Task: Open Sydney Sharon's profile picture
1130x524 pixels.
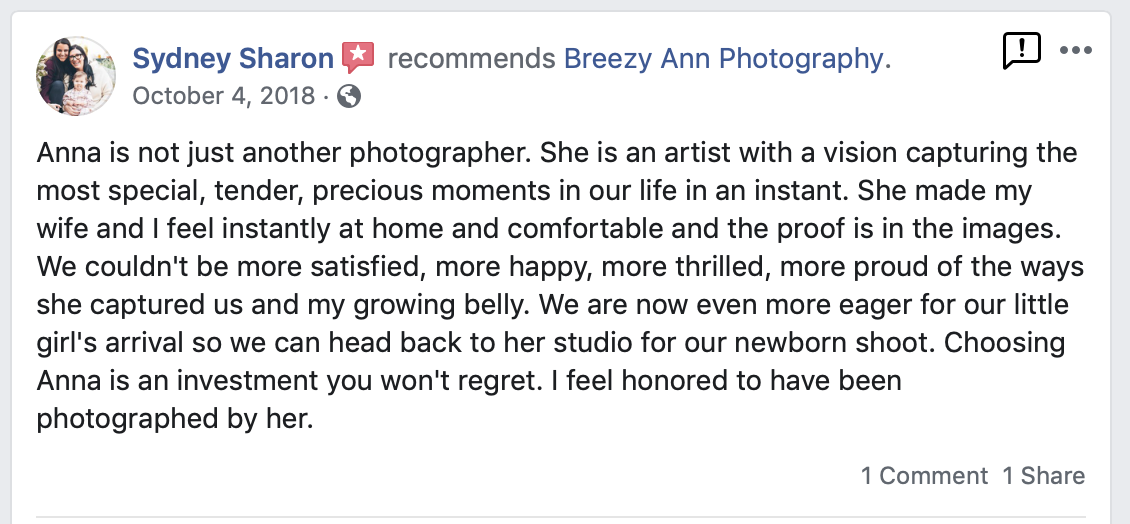Action: [76, 76]
